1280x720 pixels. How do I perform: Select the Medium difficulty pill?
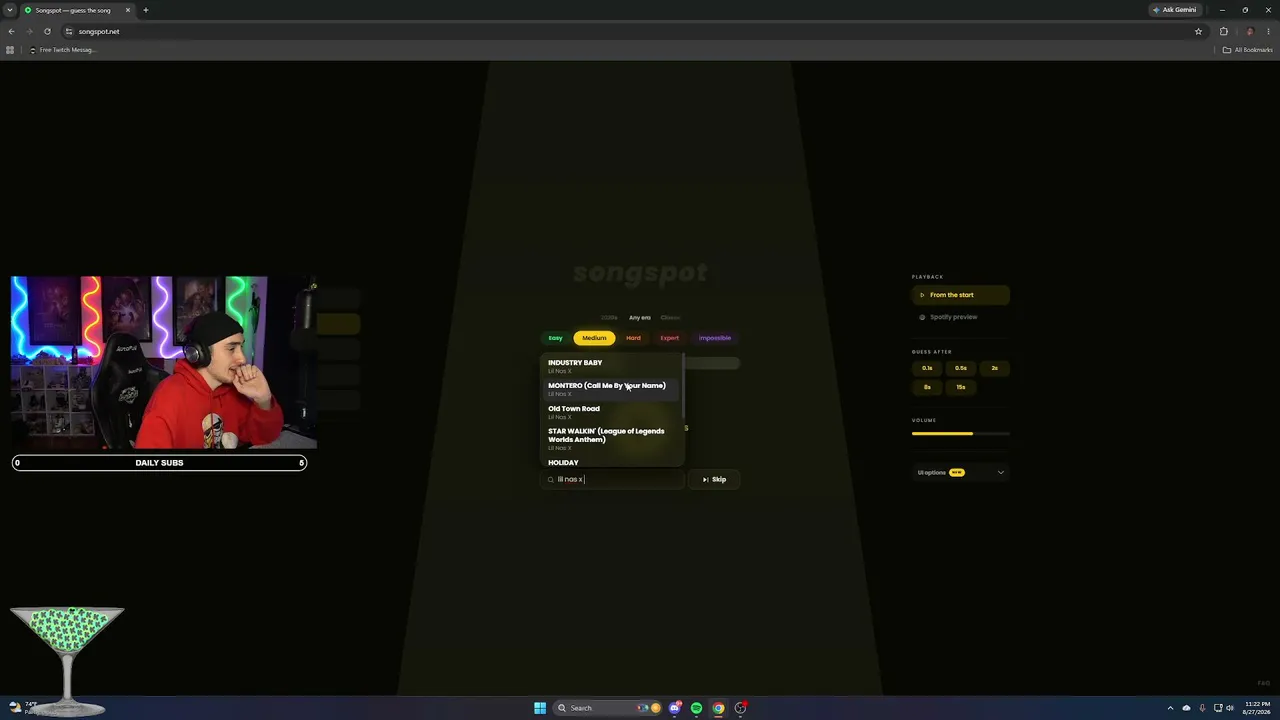tap(594, 338)
